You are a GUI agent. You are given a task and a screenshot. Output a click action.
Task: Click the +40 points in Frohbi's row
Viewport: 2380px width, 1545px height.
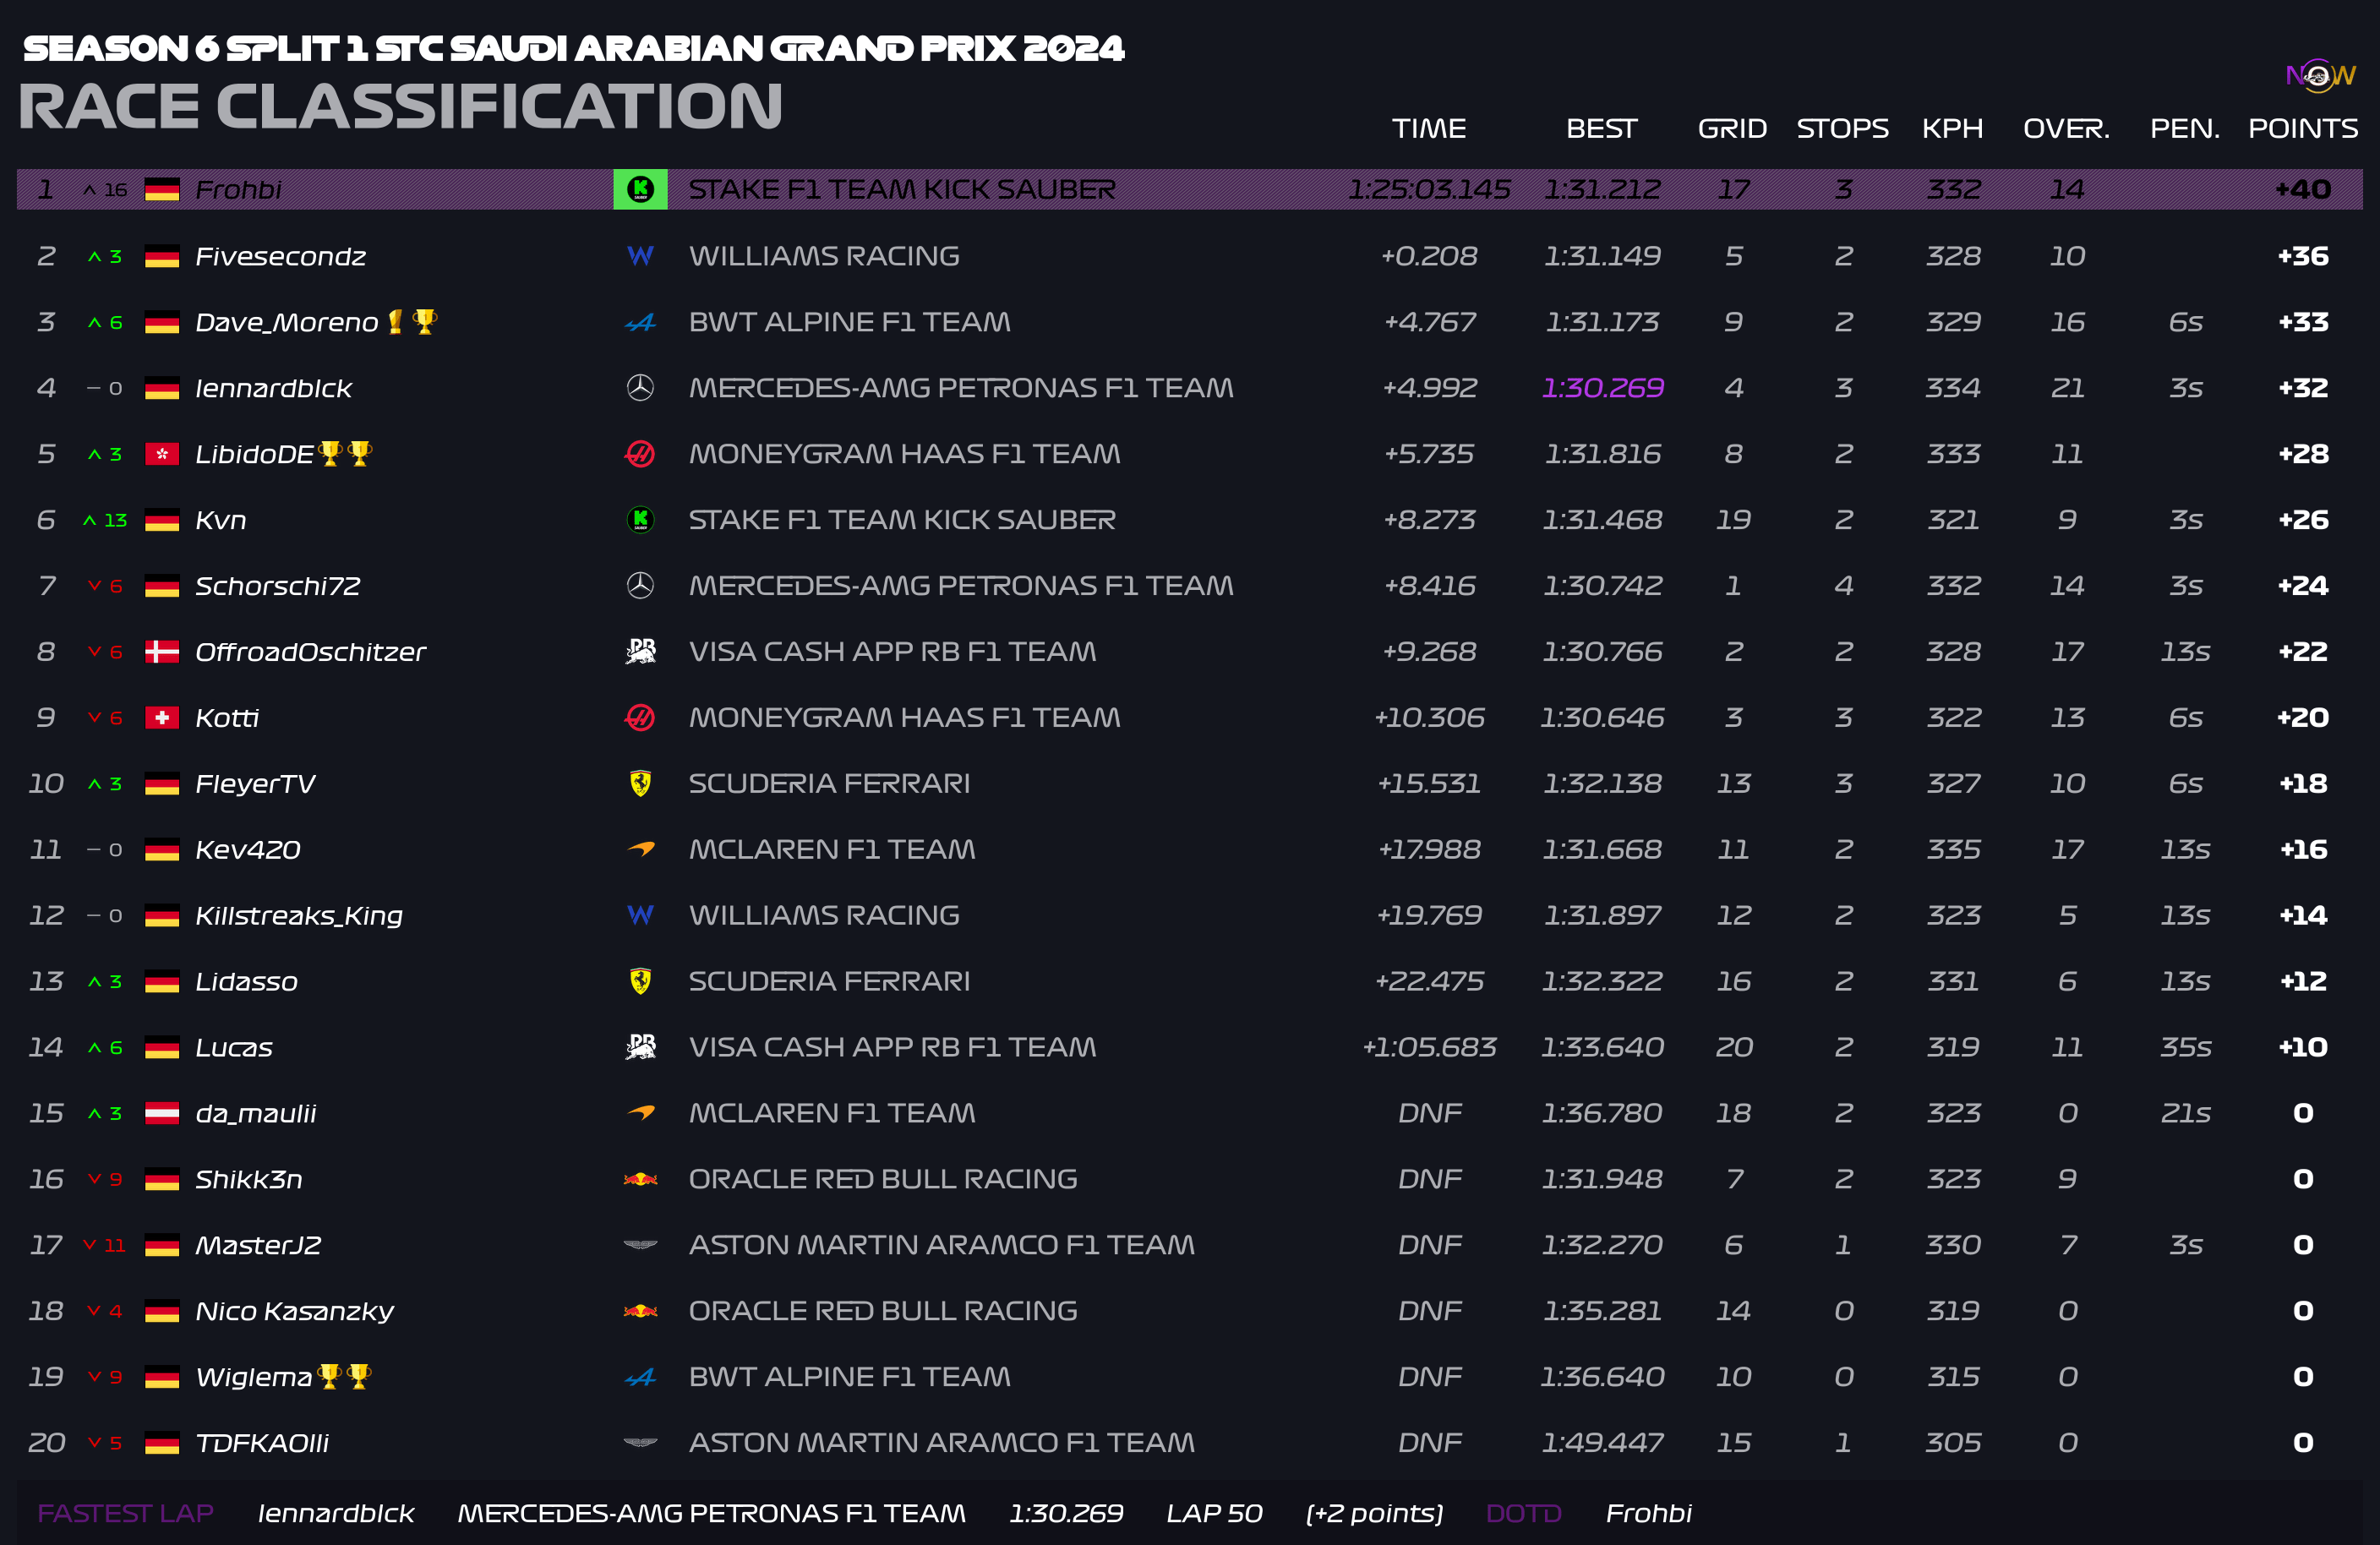2303,189
